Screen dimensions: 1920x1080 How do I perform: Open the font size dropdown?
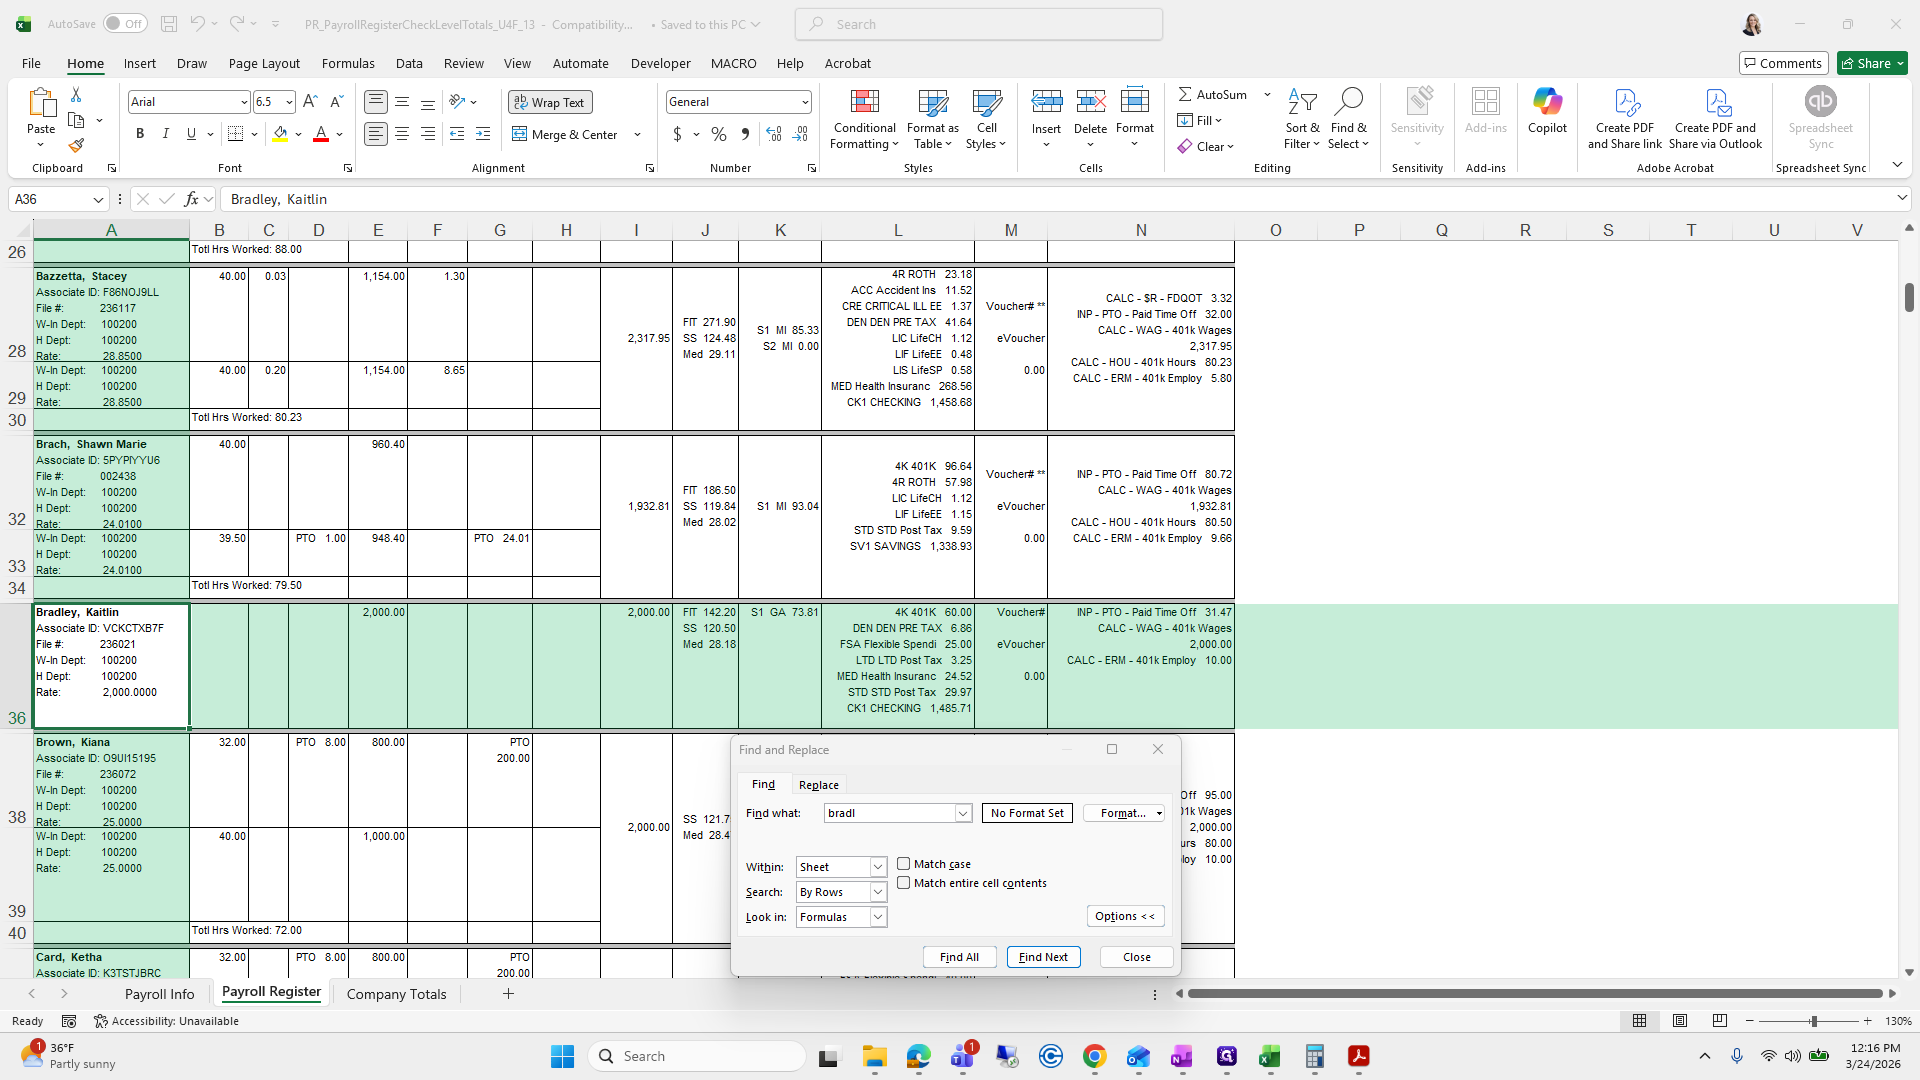tap(289, 102)
